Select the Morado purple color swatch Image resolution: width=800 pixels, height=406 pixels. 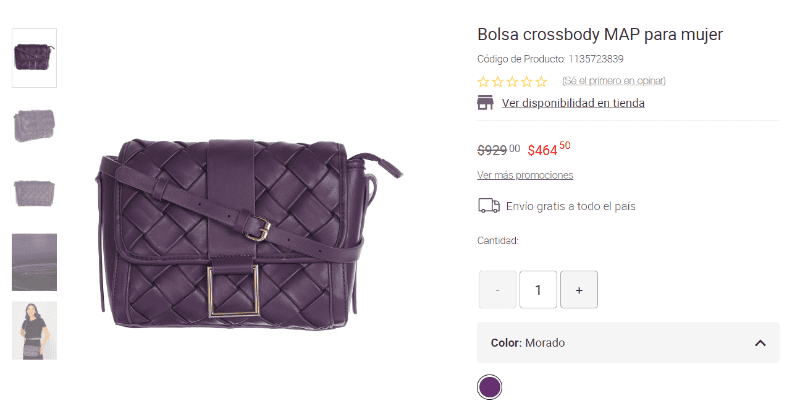point(489,387)
